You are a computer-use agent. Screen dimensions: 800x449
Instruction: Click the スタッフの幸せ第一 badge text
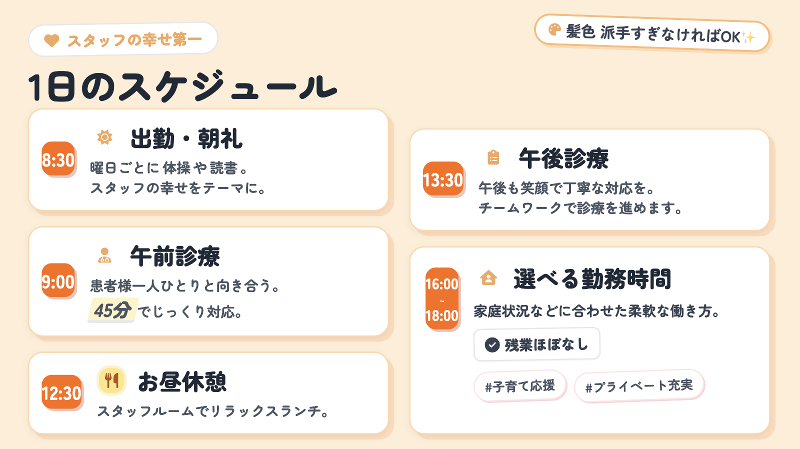[x=134, y=40]
